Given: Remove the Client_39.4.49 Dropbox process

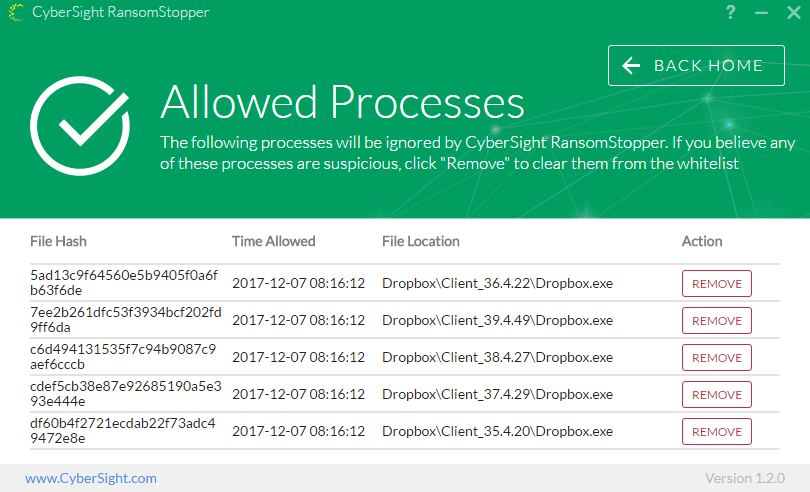Looking at the screenshot, I should [716, 320].
